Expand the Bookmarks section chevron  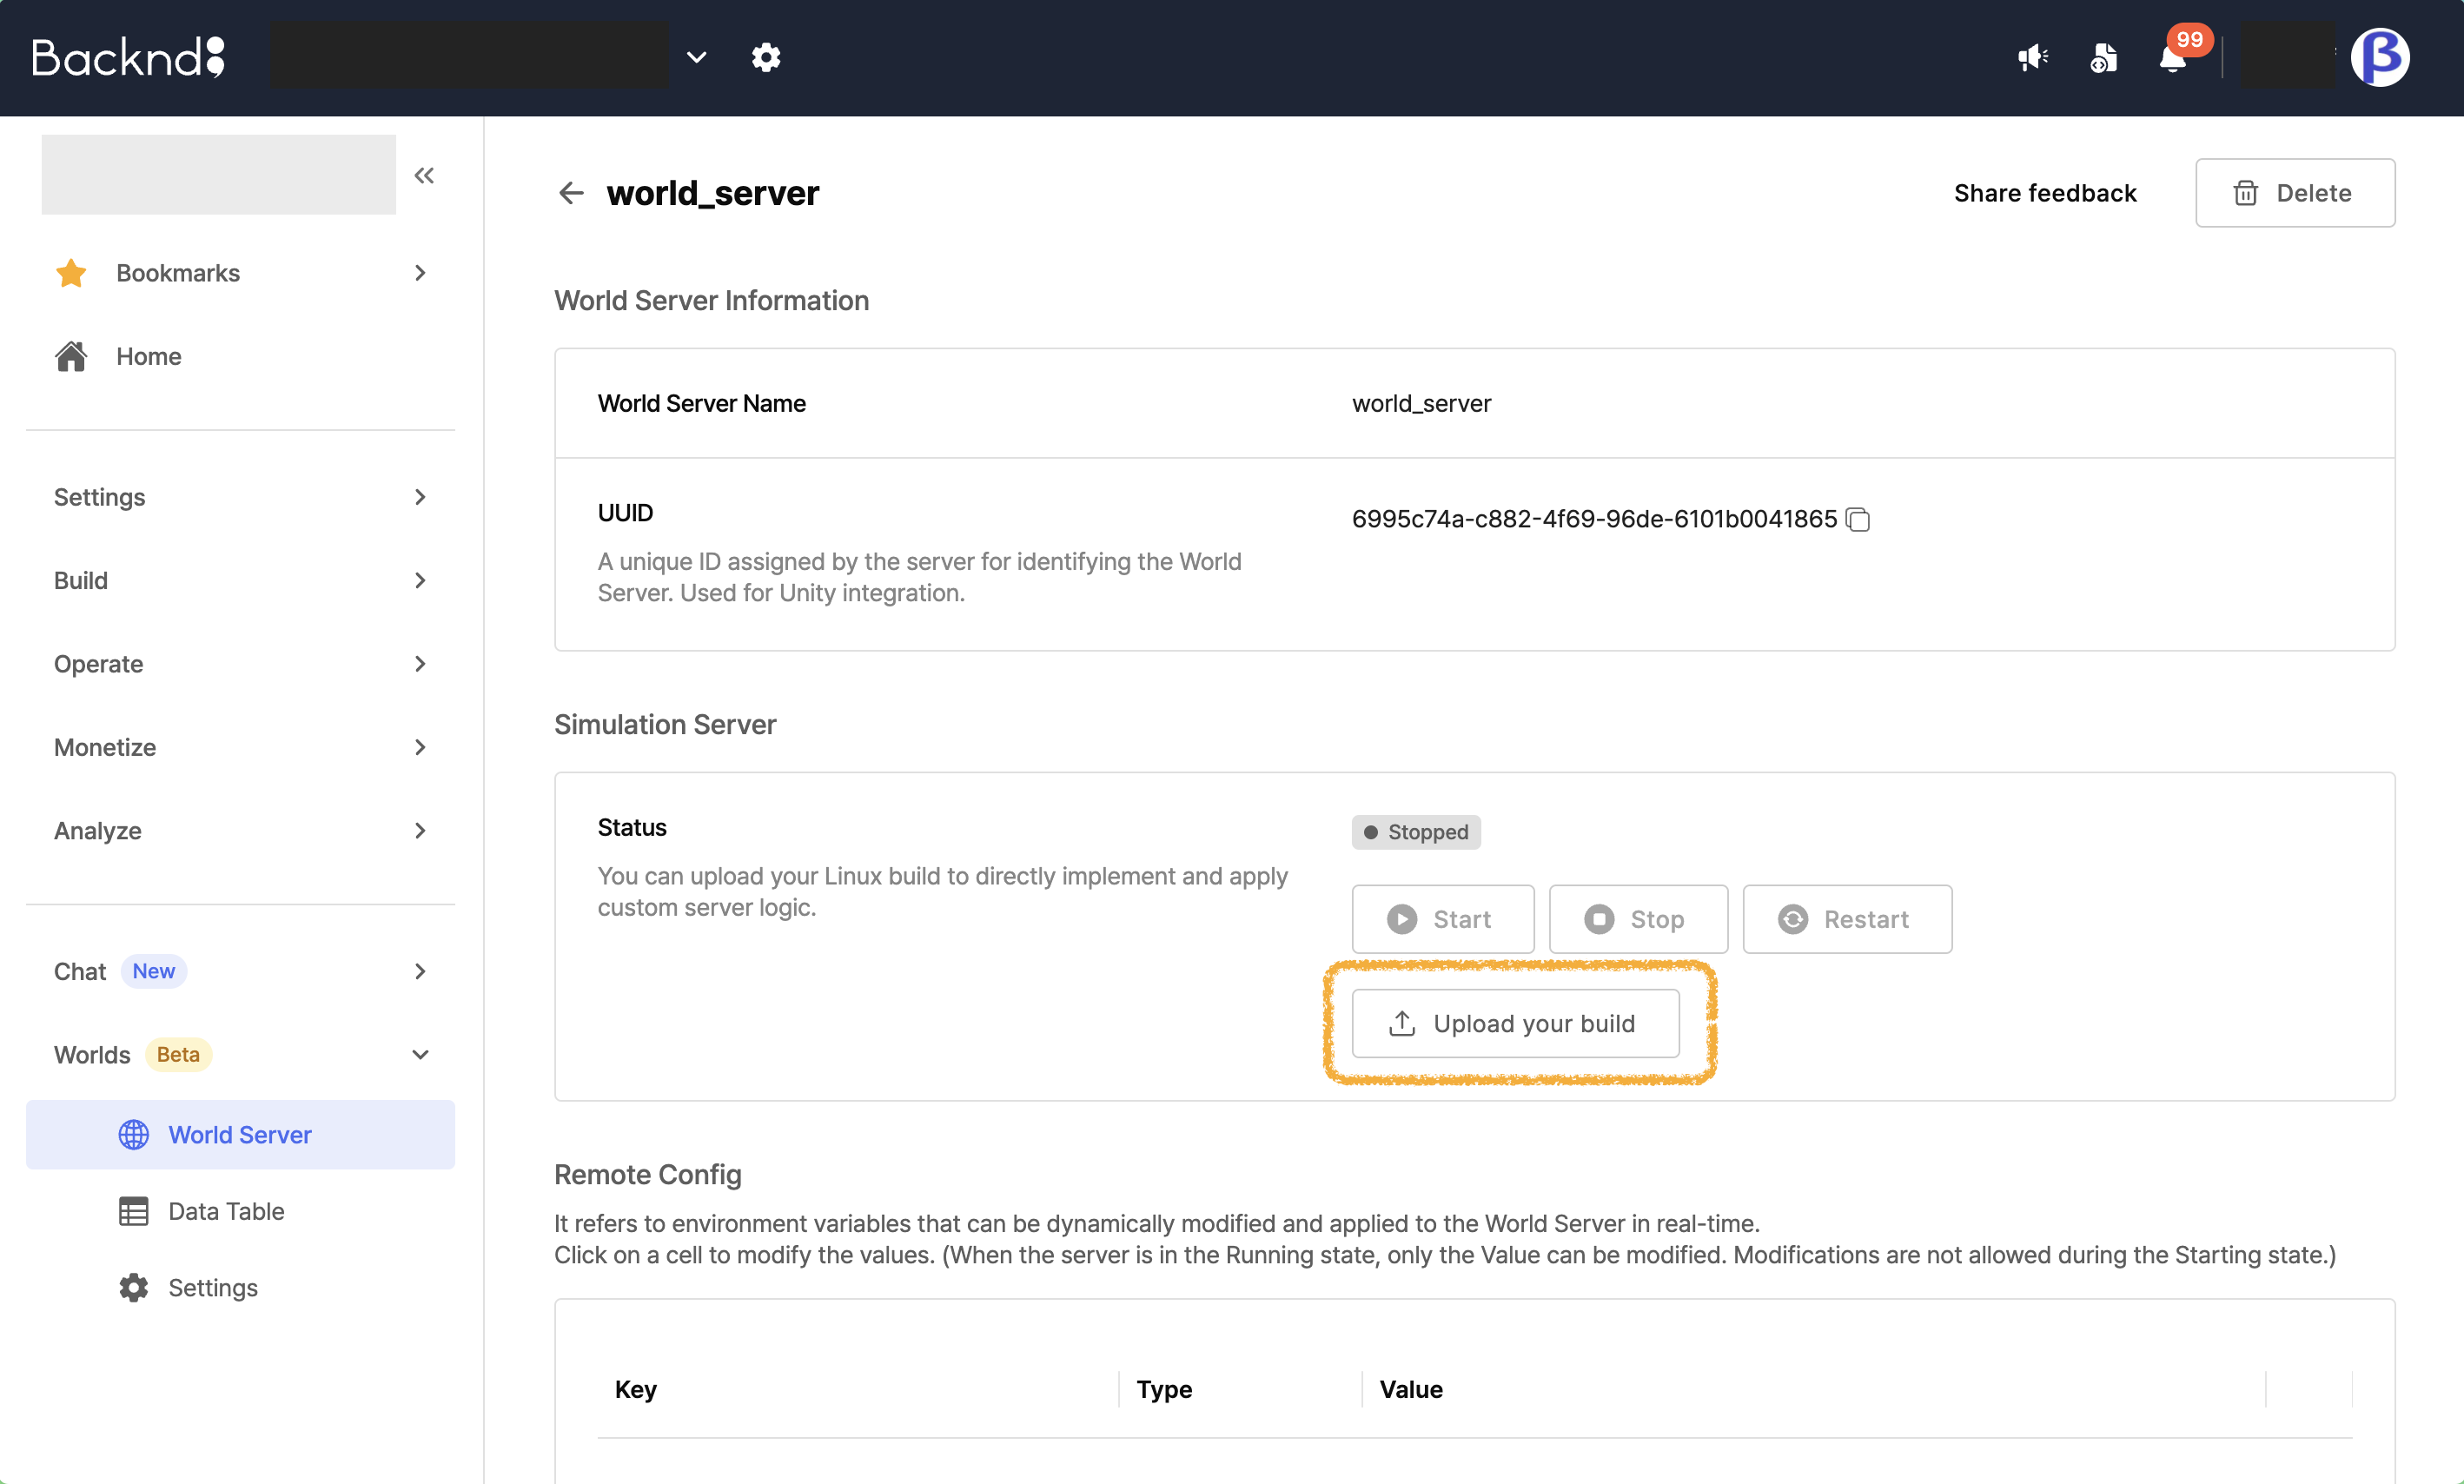pyautogui.click(x=420, y=273)
